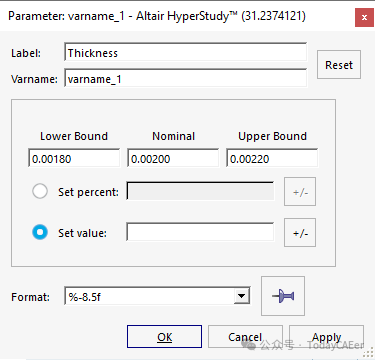Click the Format combo box showing %-8.5f

157,296
